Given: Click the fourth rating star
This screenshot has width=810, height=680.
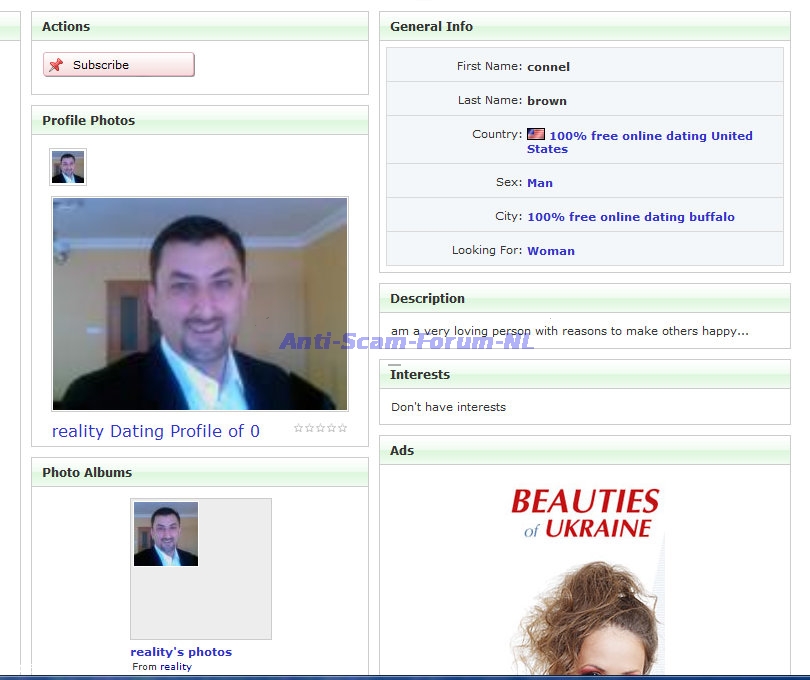Looking at the screenshot, I should pos(332,428).
